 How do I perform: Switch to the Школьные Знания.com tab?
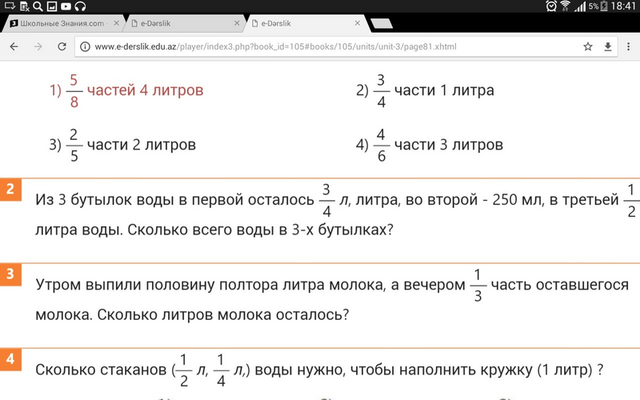61,23
